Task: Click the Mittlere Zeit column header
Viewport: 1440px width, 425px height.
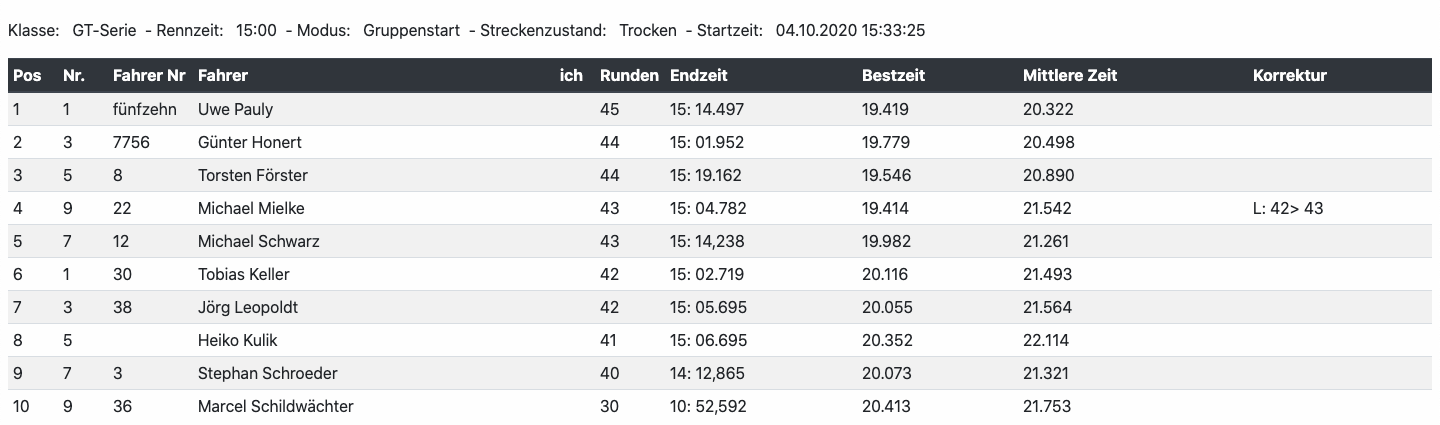Action: (1069, 75)
